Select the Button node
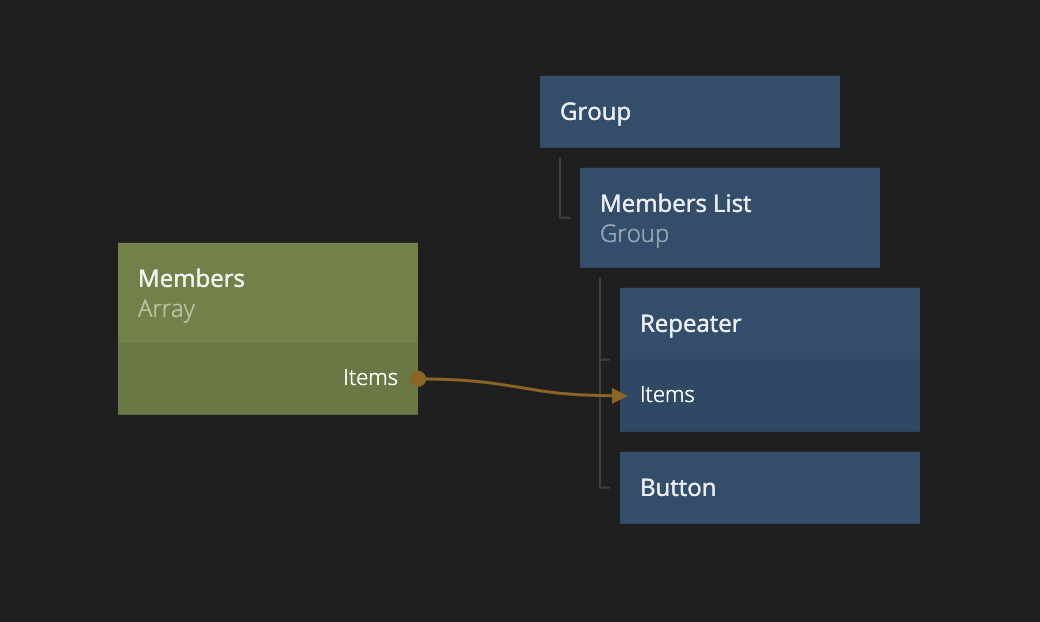 [x=769, y=488]
